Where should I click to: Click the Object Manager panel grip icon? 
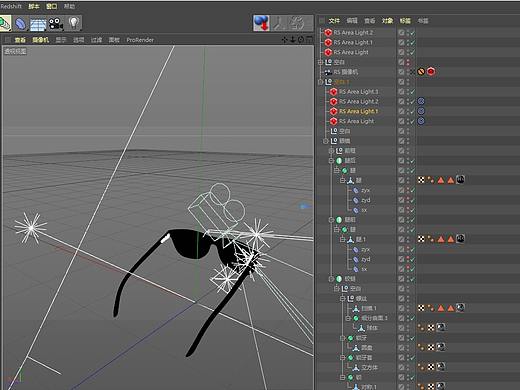(x=321, y=21)
